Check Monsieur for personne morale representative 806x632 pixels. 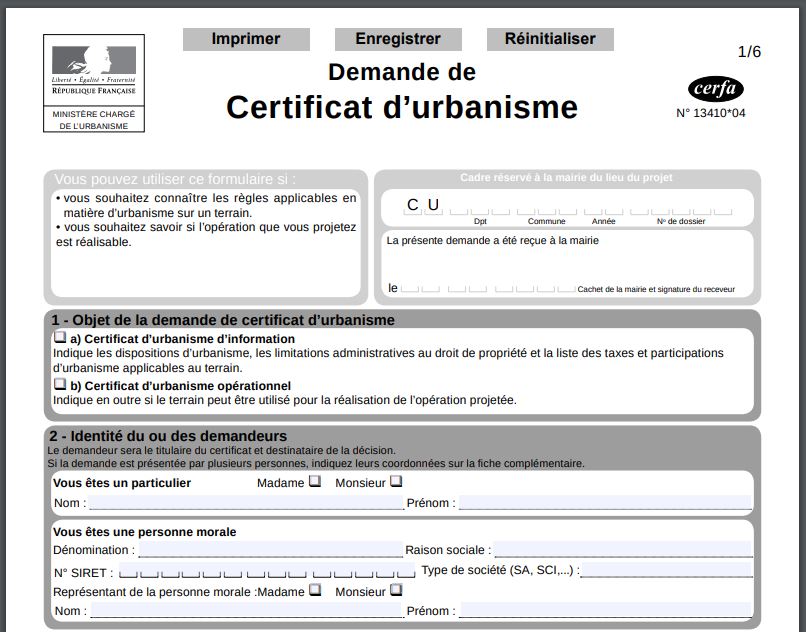point(396,590)
